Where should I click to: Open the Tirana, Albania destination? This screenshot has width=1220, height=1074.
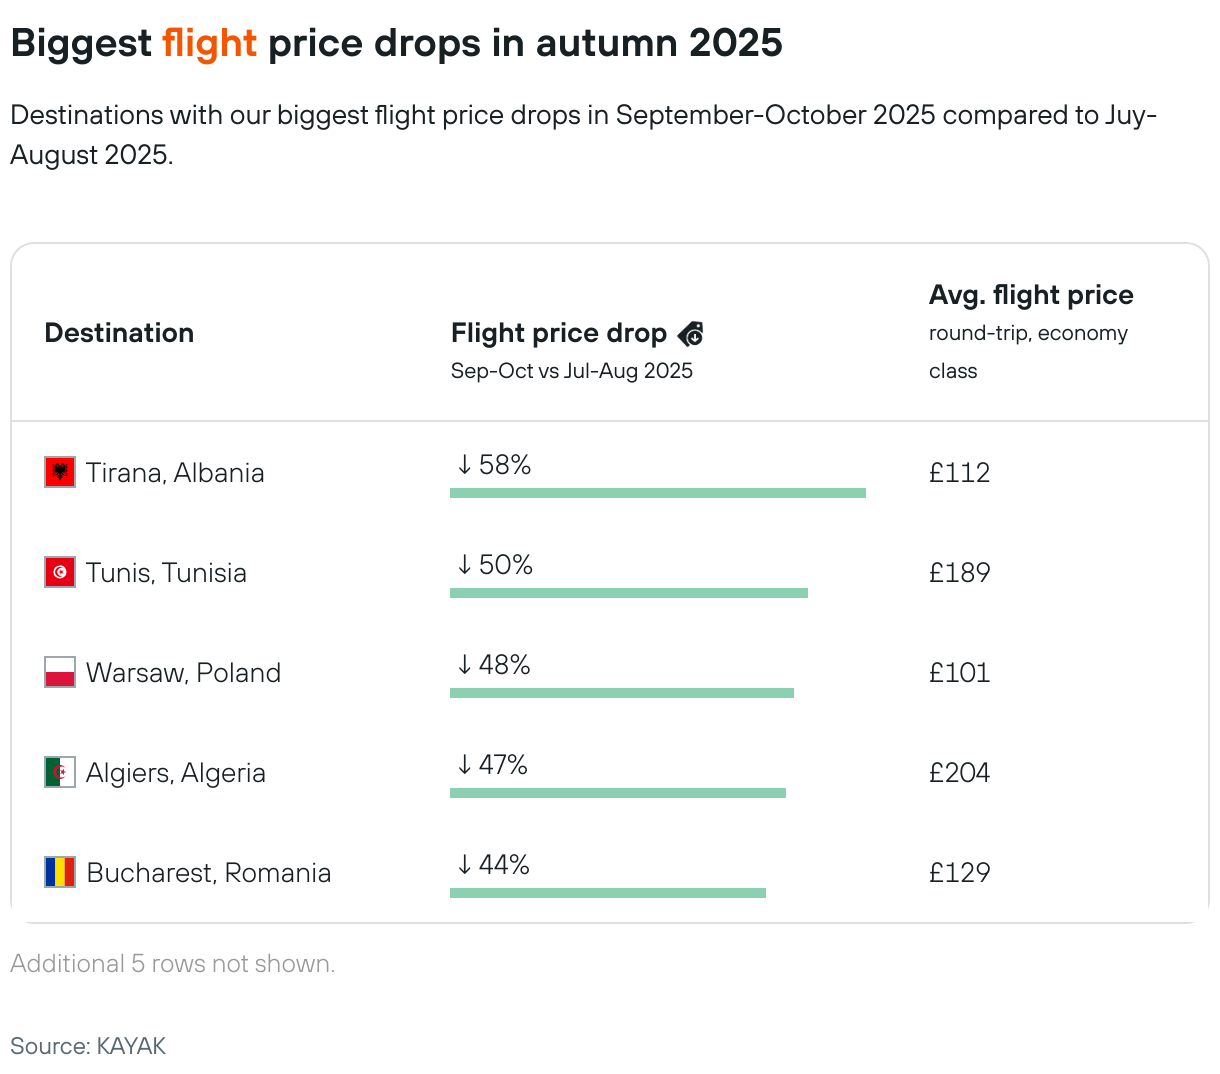pos(175,473)
